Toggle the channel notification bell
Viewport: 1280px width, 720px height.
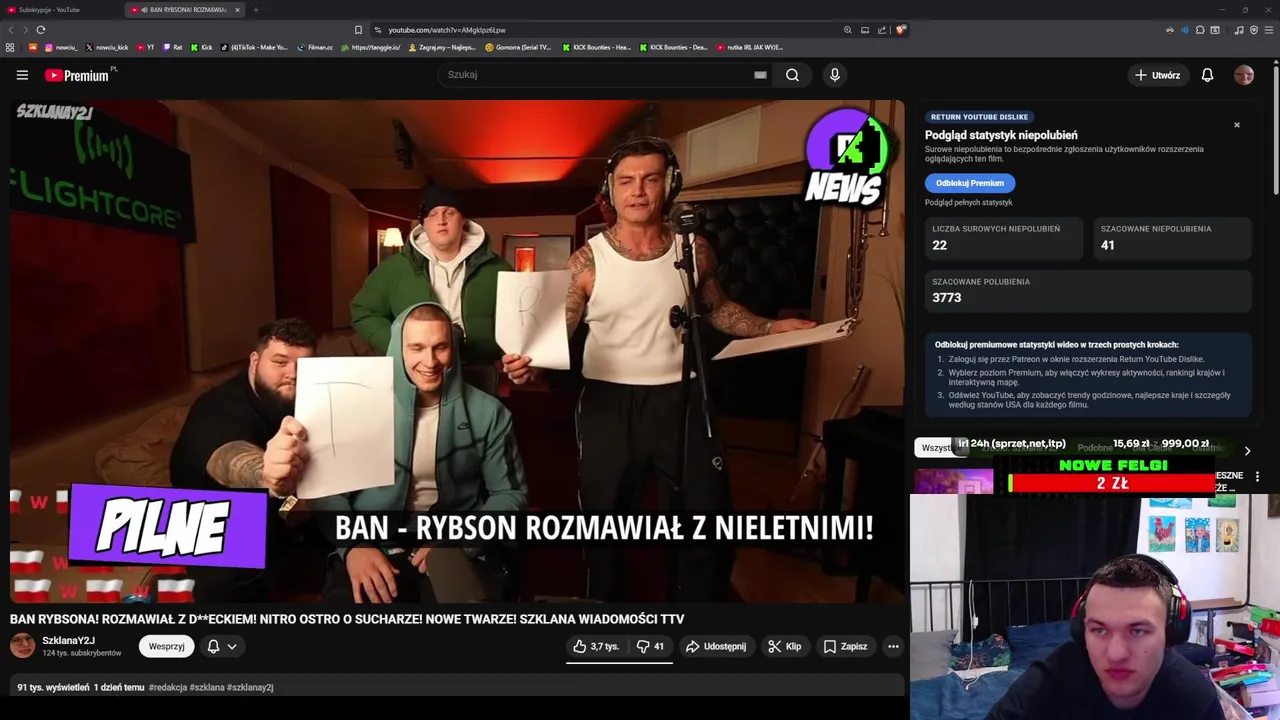[213, 647]
